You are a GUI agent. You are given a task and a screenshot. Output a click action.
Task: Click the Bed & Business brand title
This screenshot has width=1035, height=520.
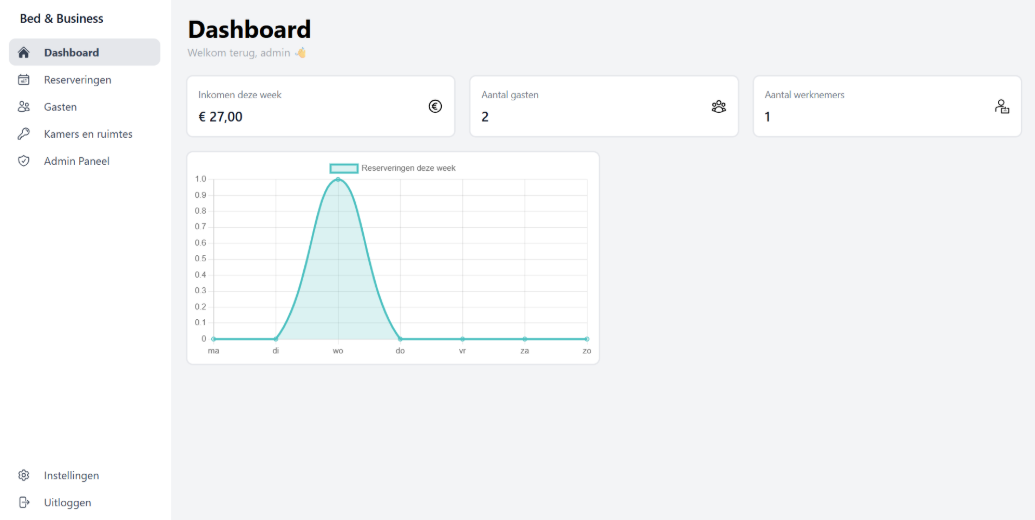tap(61, 18)
